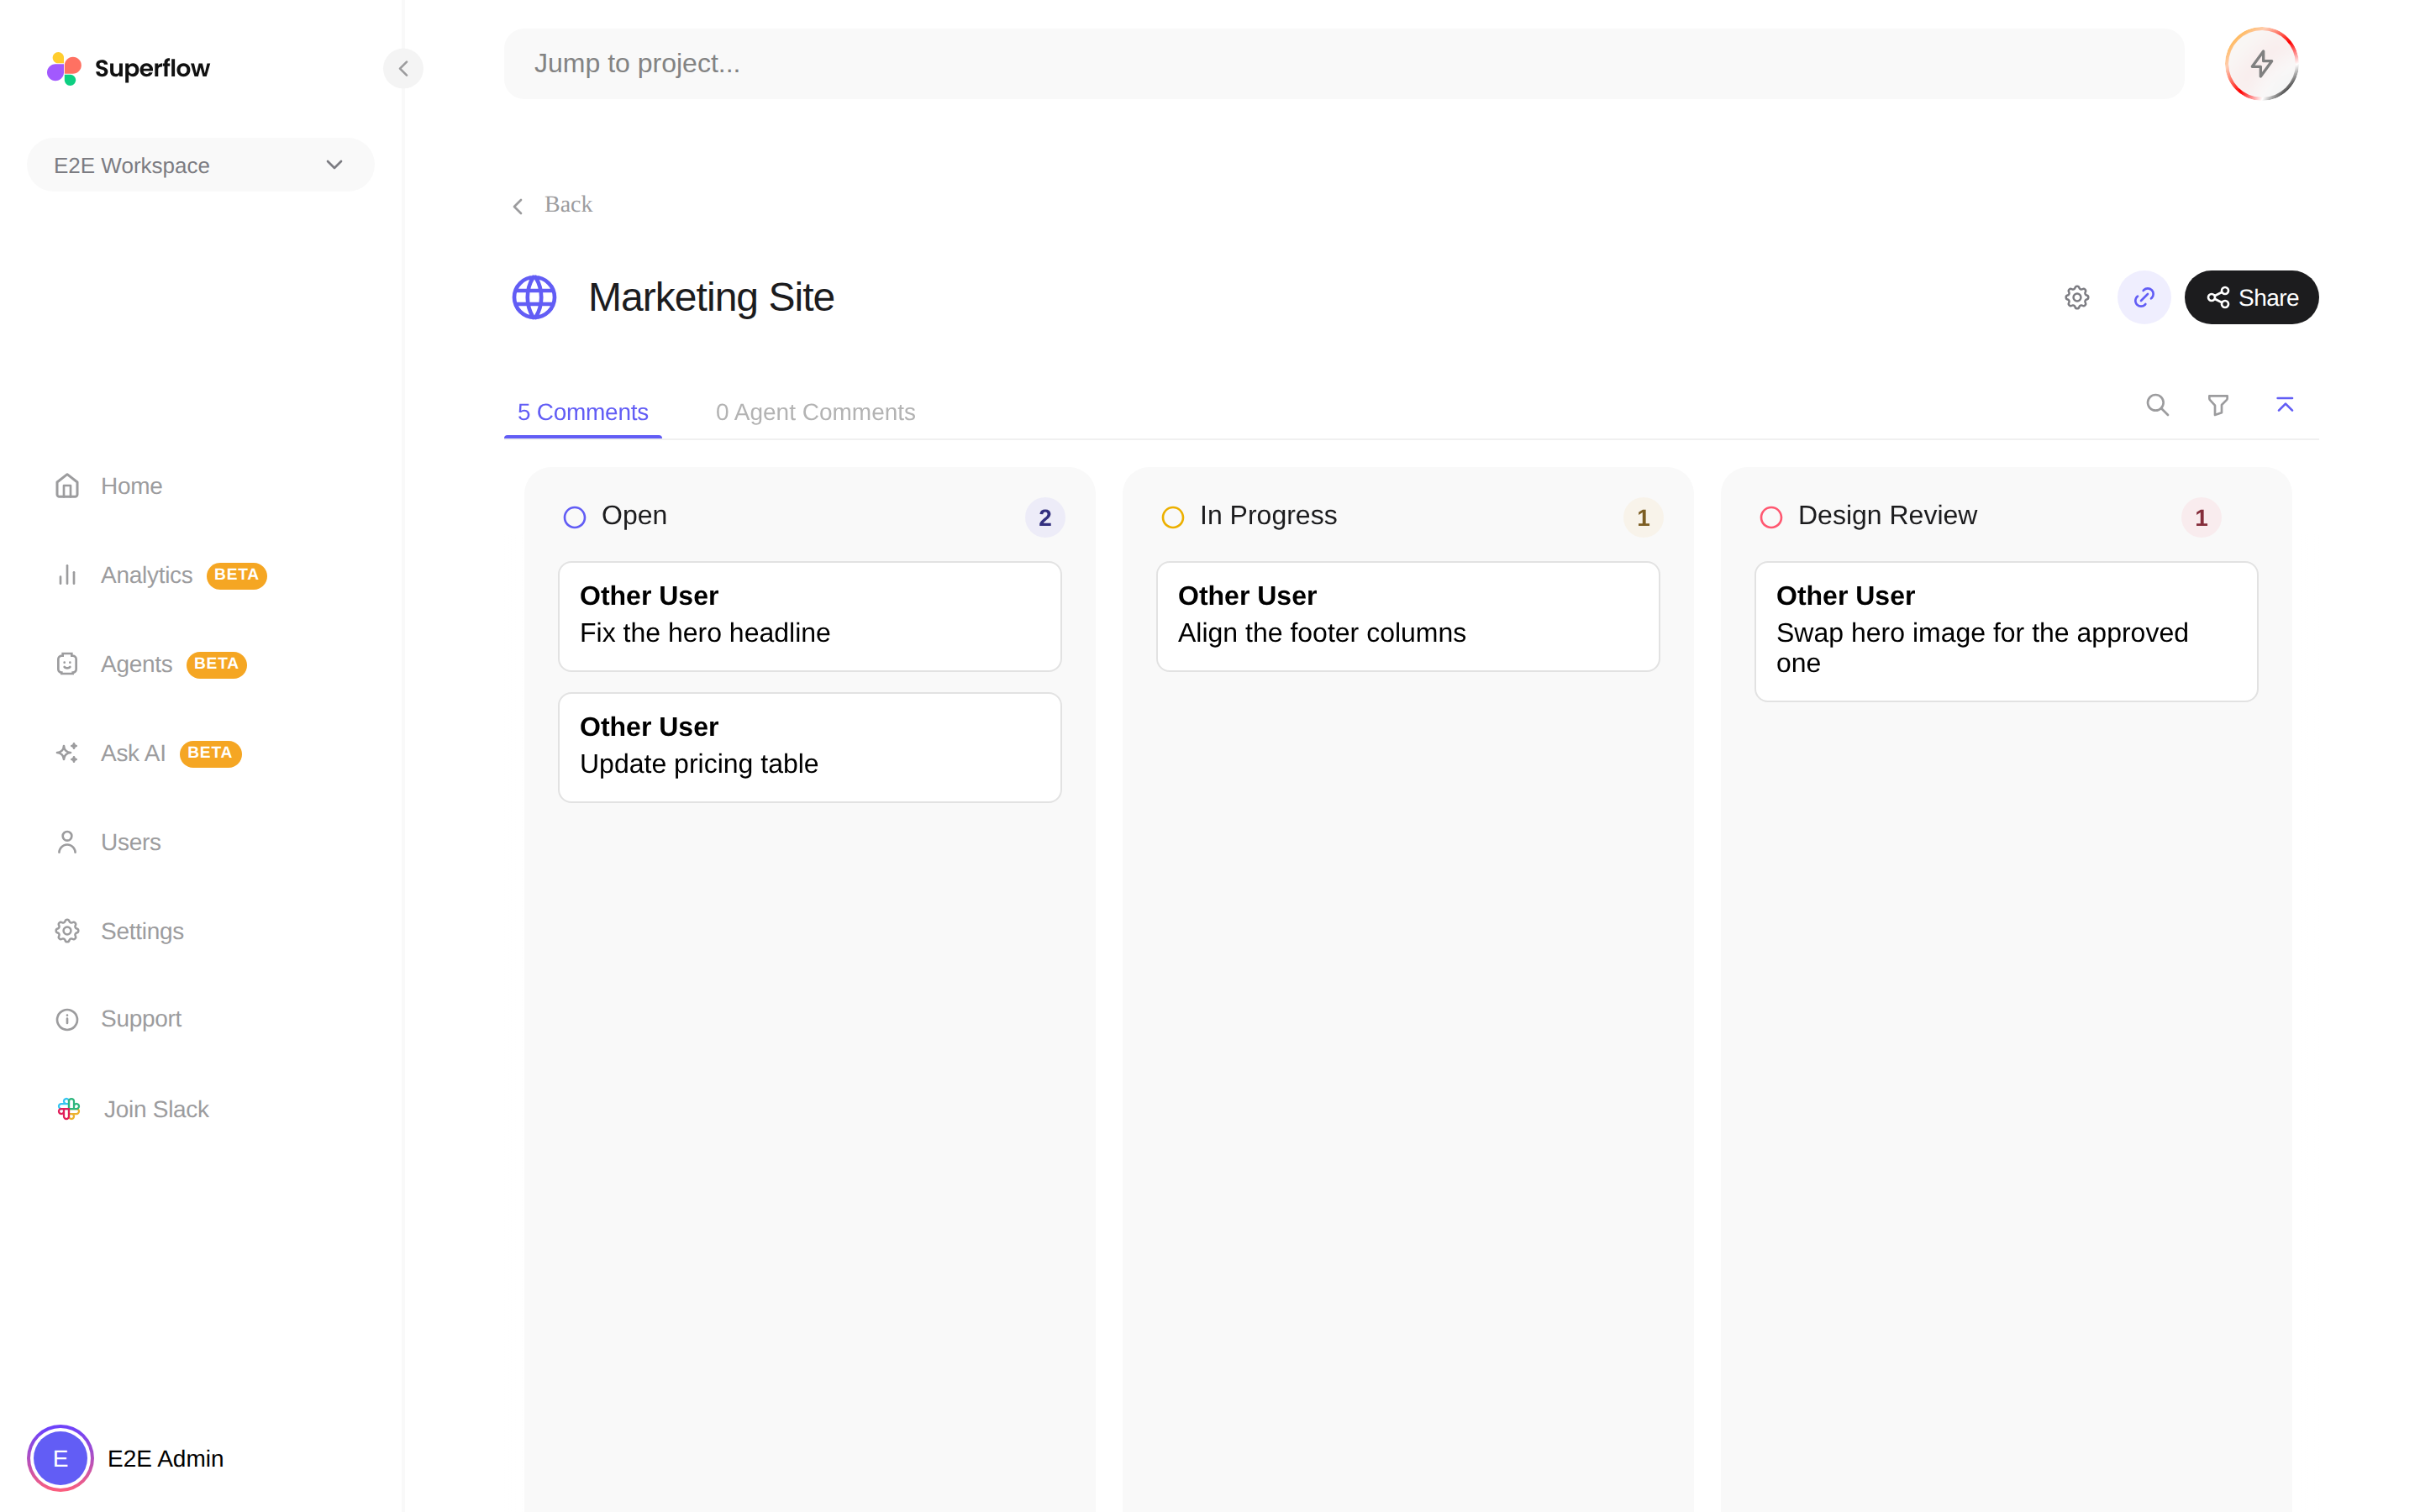Open the Swap hero image card

(x=2006, y=631)
